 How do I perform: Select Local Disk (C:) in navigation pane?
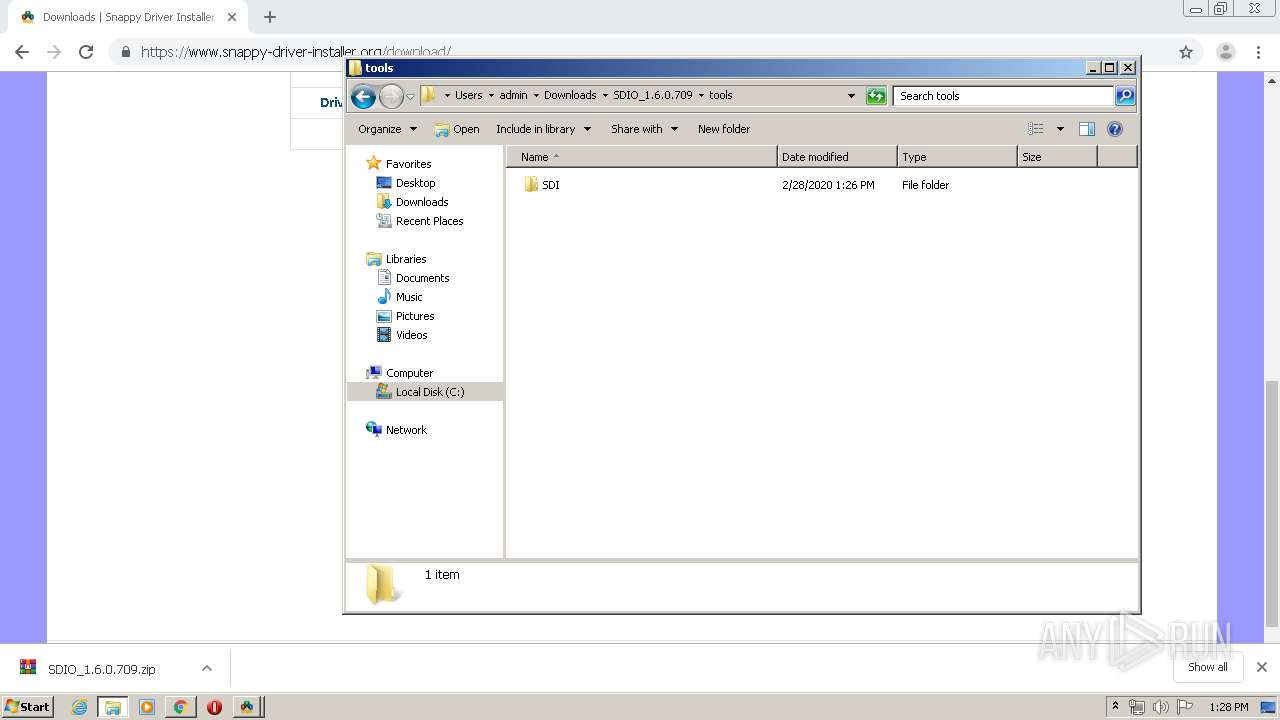424,392
